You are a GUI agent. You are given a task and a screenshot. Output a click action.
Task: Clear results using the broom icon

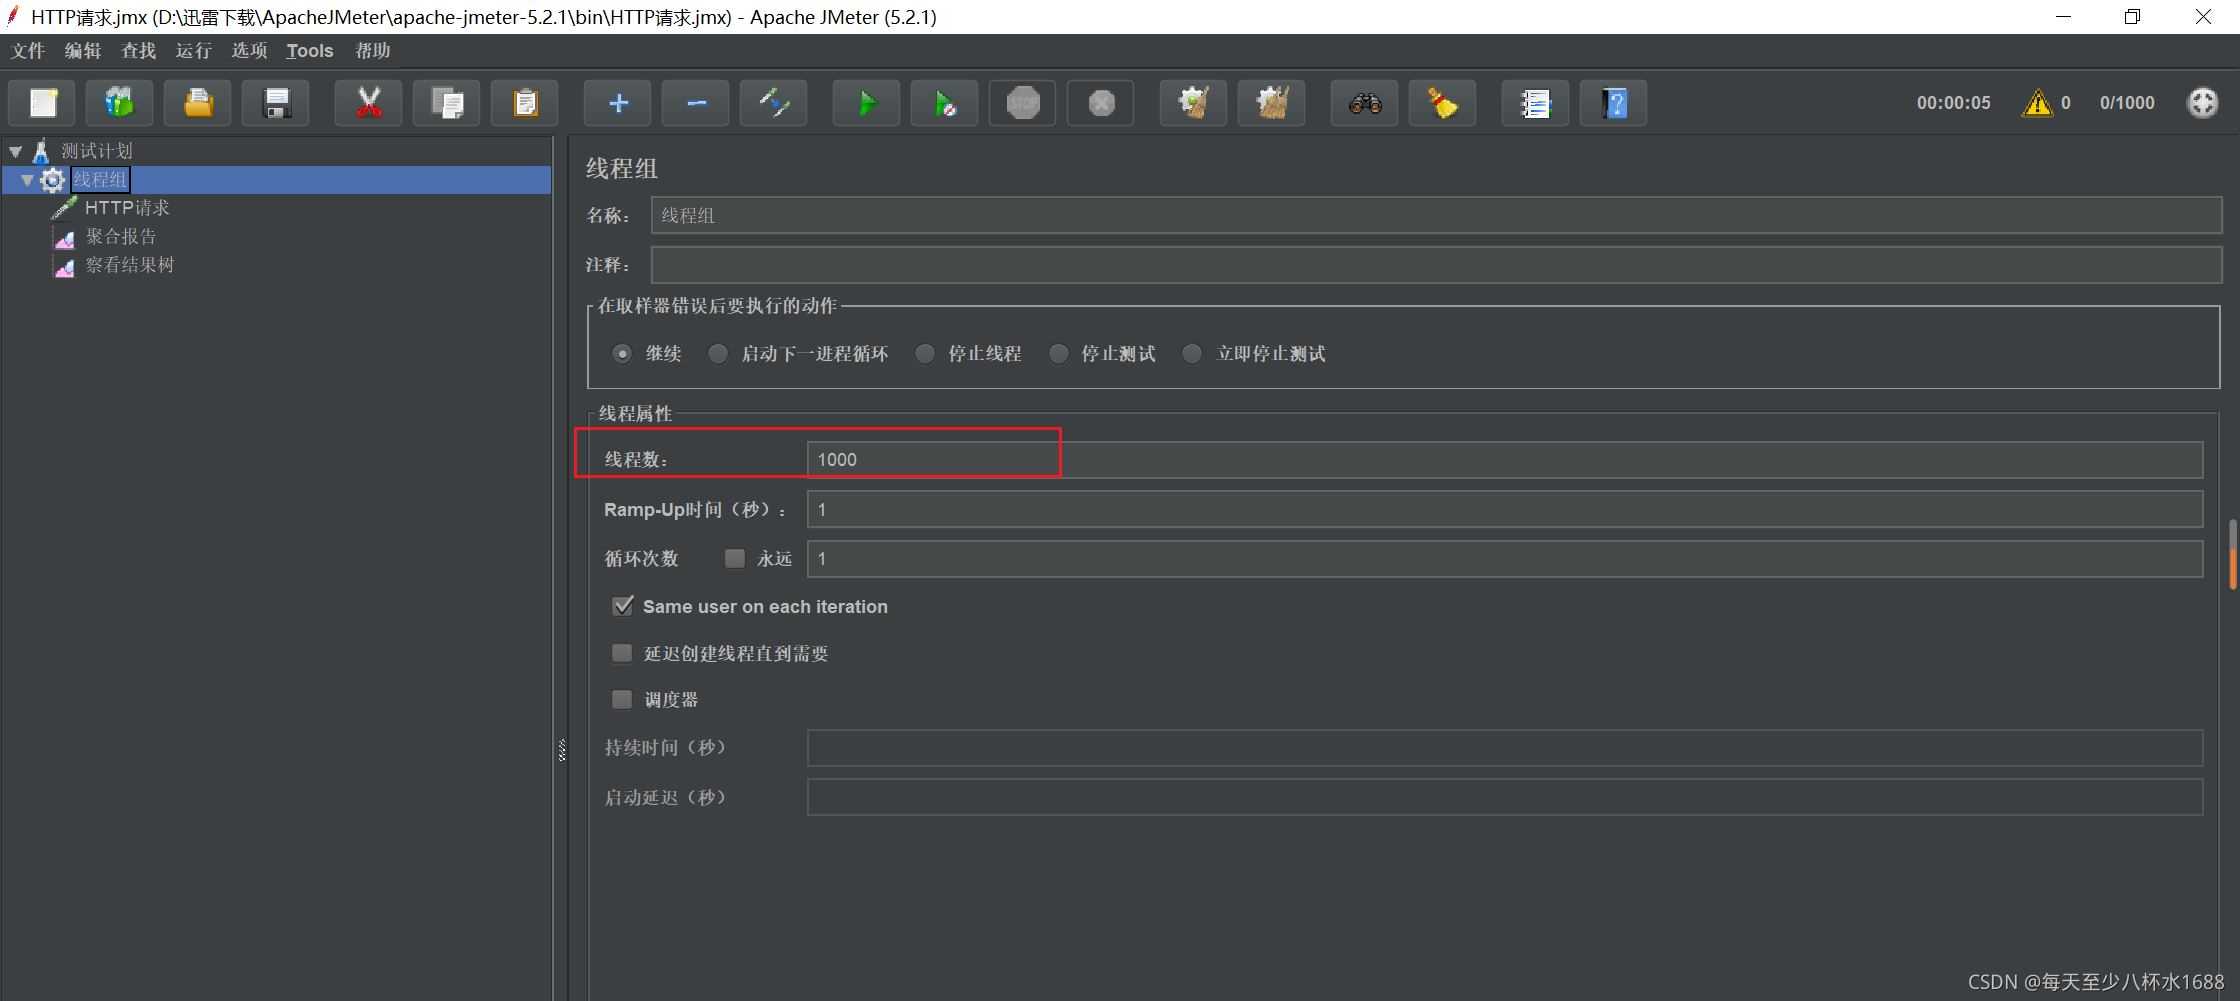coord(1442,103)
